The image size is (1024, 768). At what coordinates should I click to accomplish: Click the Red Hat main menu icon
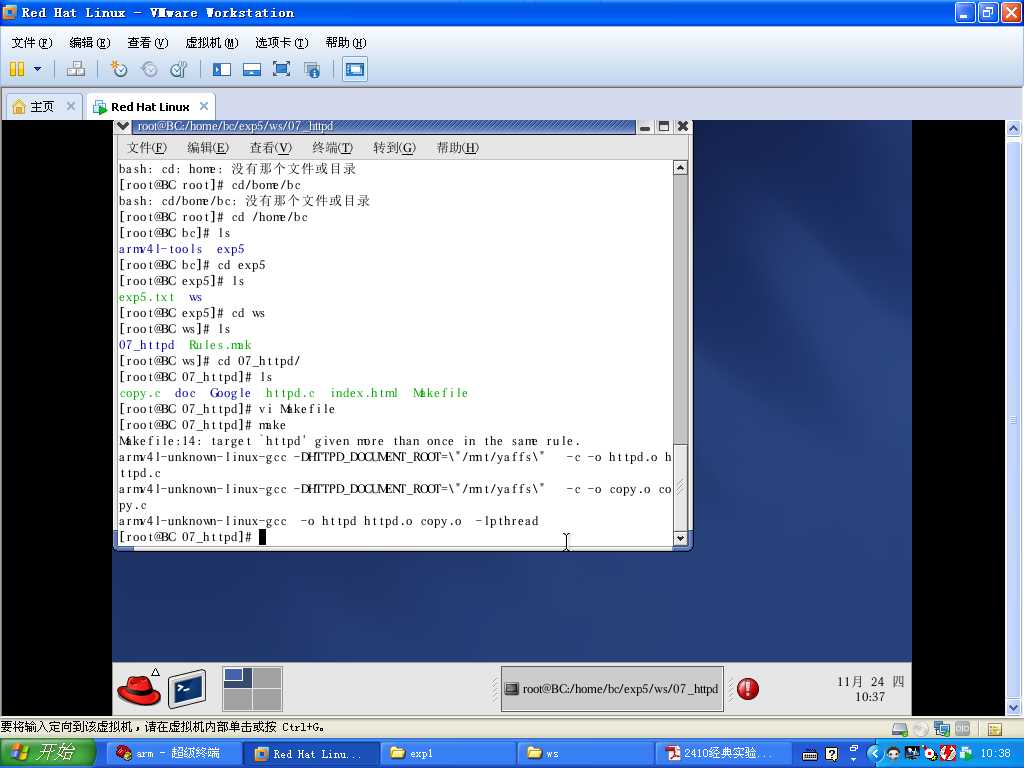139,688
